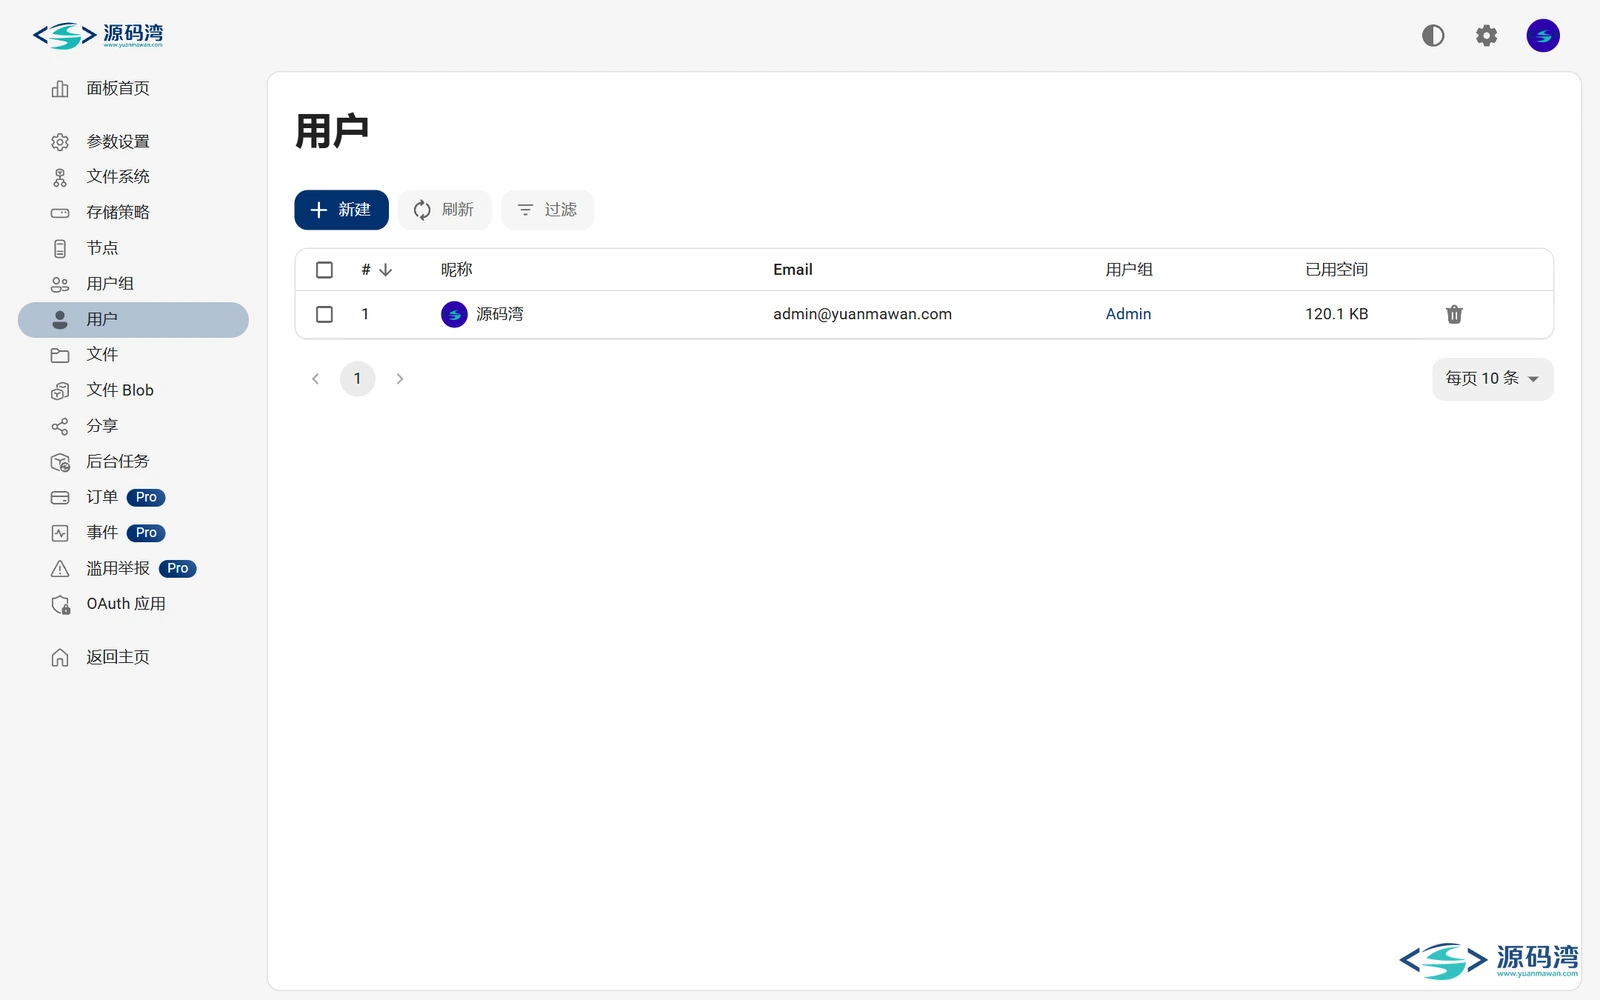The width and height of the screenshot is (1600, 1000).
Task: Click the 后台任务 task icon
Action: click(x=60, y=462)
